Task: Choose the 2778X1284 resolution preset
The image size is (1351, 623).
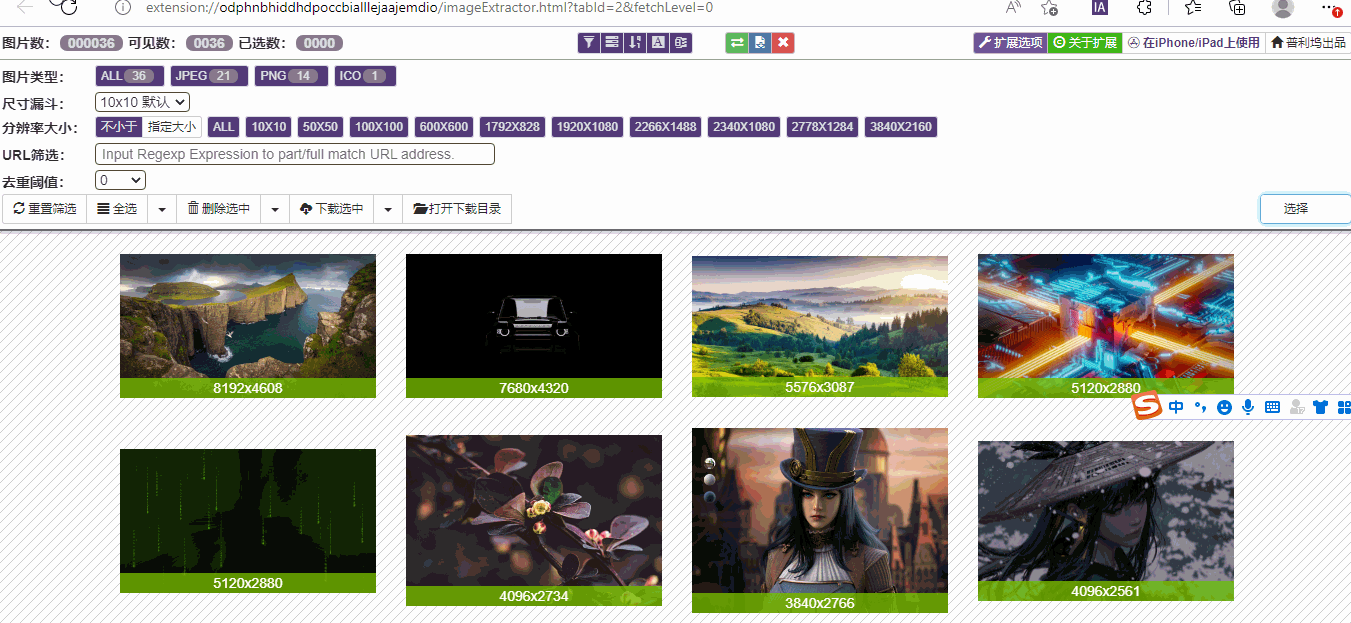Action: 822,127
